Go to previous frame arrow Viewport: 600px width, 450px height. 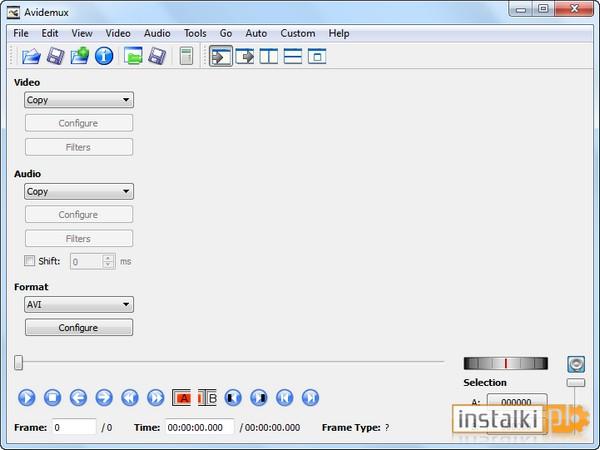[x=78, y=398]
